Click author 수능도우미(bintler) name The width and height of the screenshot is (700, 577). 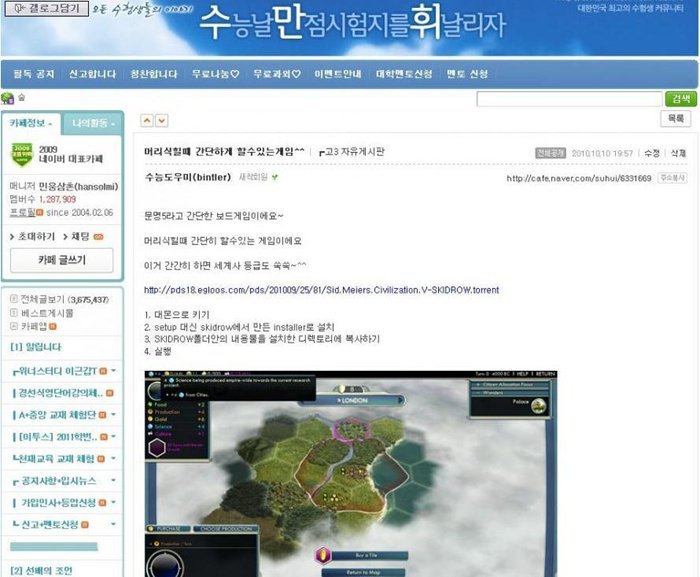pos(188,177)
